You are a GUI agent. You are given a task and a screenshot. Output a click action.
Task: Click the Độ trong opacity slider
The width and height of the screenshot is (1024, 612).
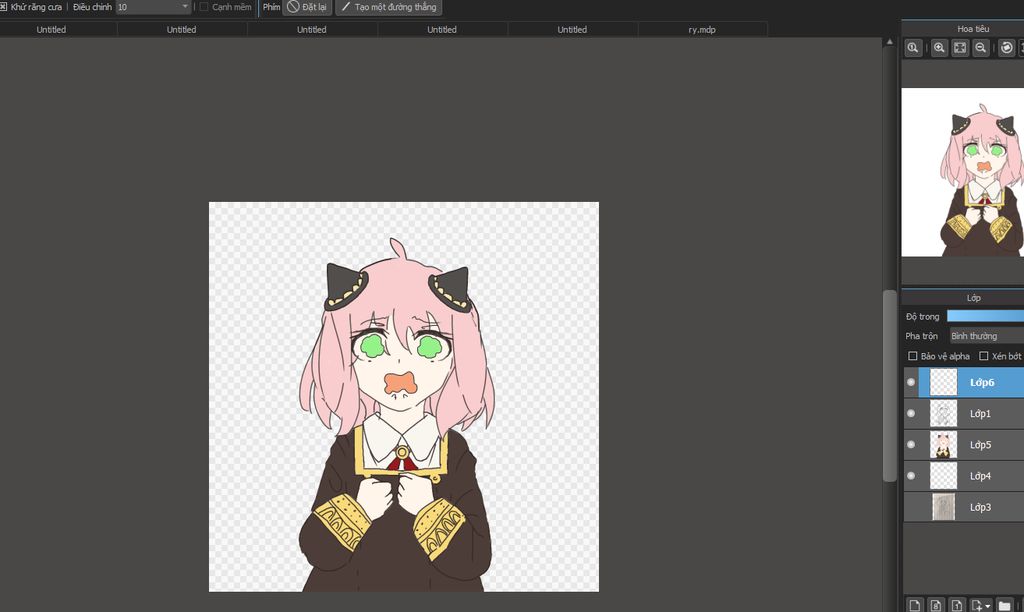pyautogui.click(x=985, y=316)
